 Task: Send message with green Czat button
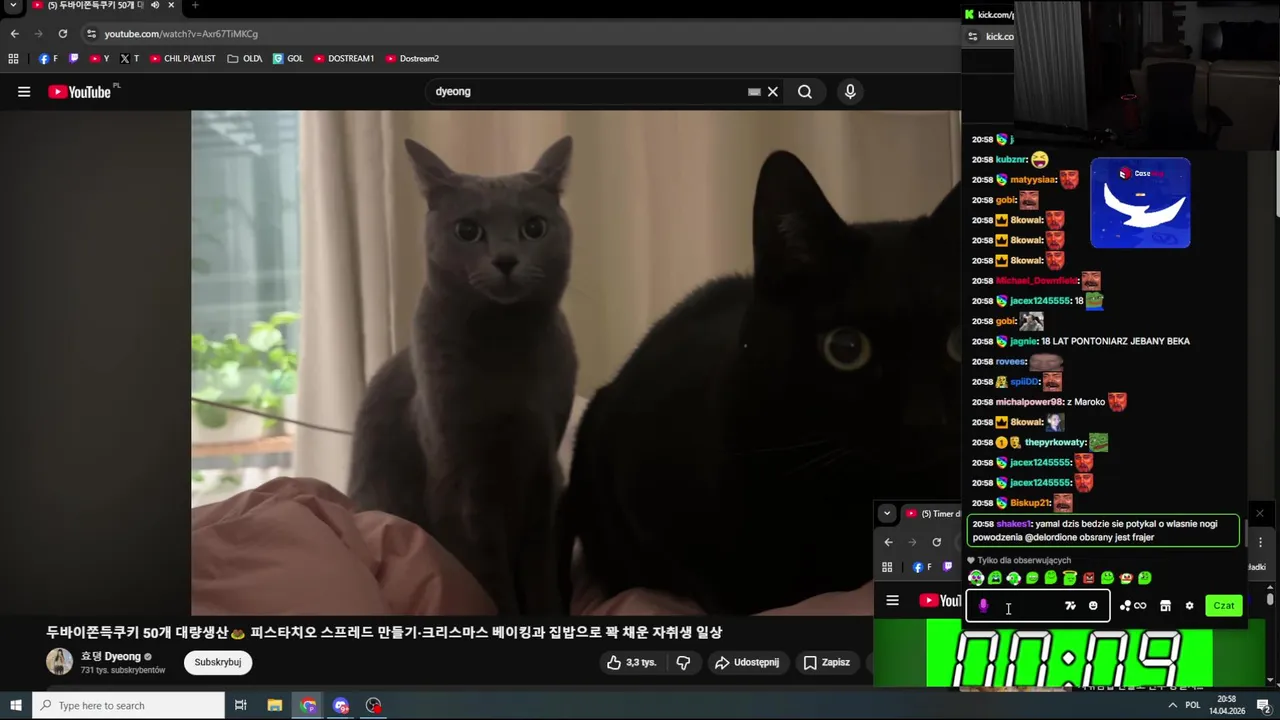coord(1224,606)
